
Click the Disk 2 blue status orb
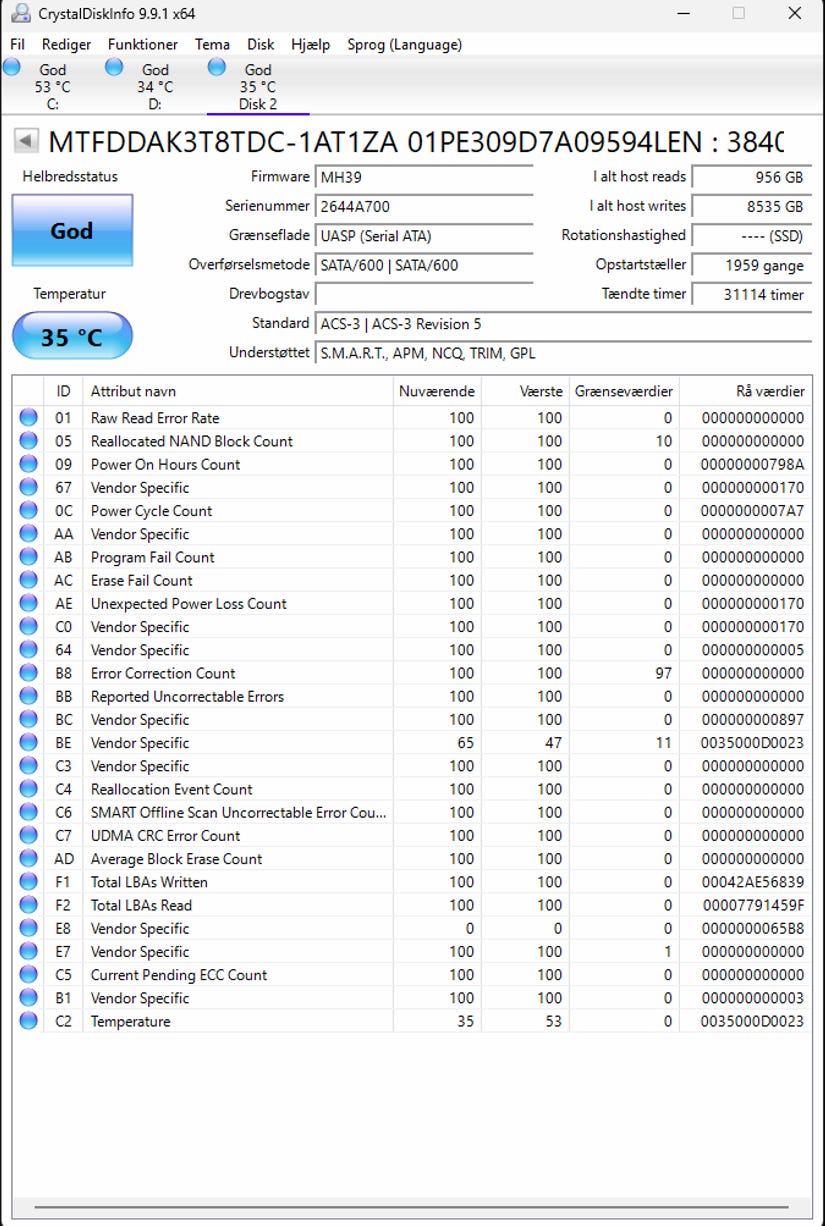coord(217,67)
